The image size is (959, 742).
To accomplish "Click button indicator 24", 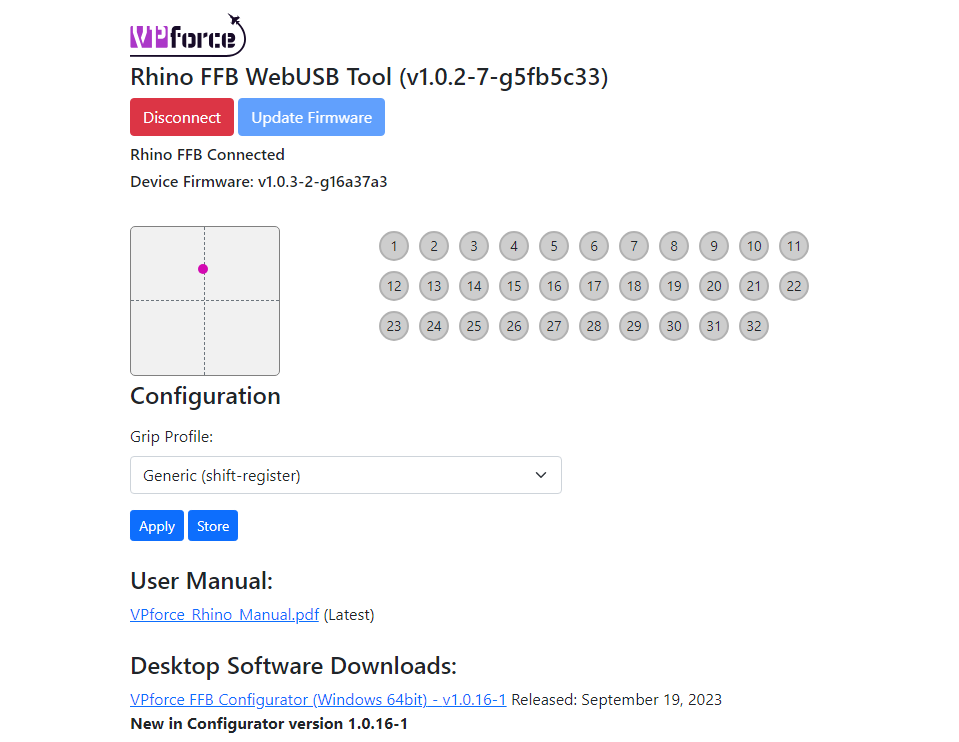I will click(434, 326).
